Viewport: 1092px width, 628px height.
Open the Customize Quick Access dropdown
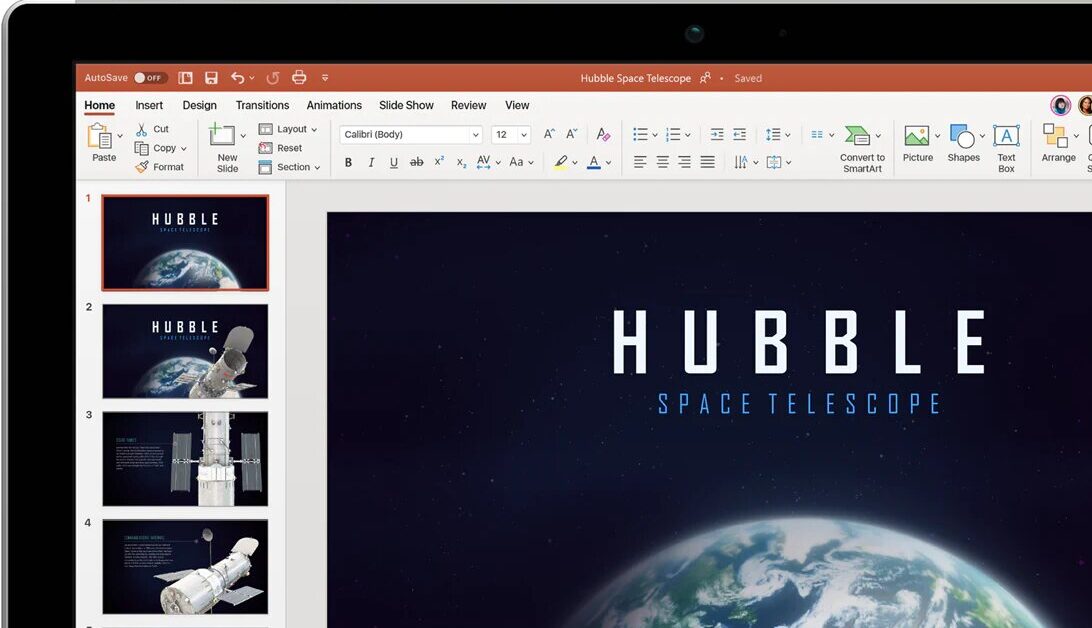pos(325,78)
